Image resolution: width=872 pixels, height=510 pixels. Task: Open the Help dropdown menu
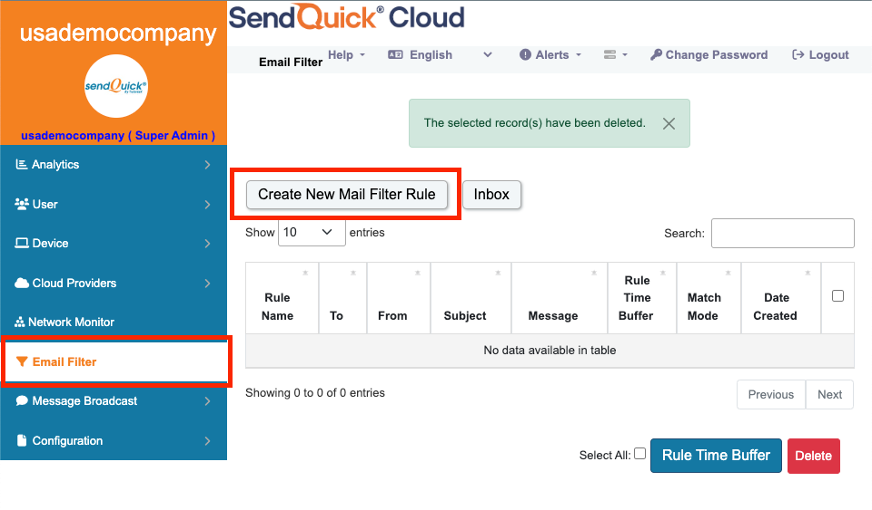coord(346,55)
